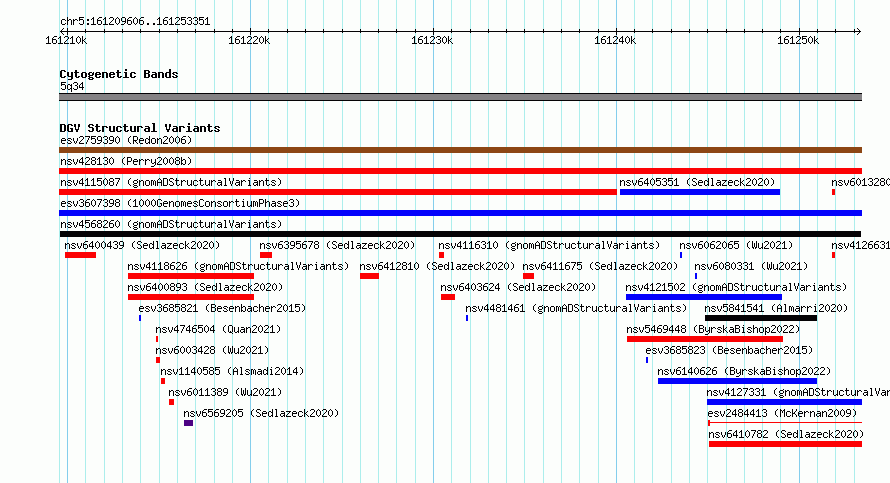
Task: Open nsv4568260 (gnomADStructuralVariants) label
Action: pyautogui.click(x=171, y=224)
